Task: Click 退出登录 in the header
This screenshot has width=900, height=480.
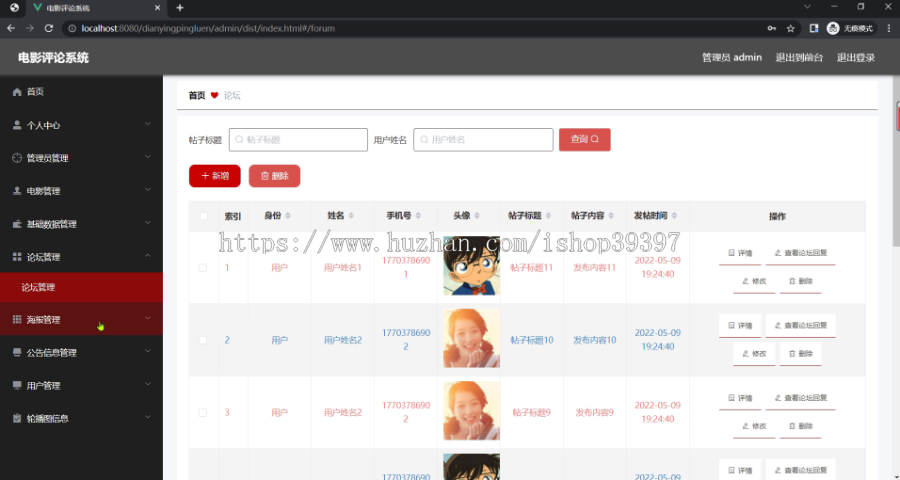Action: tap(855, 57)
